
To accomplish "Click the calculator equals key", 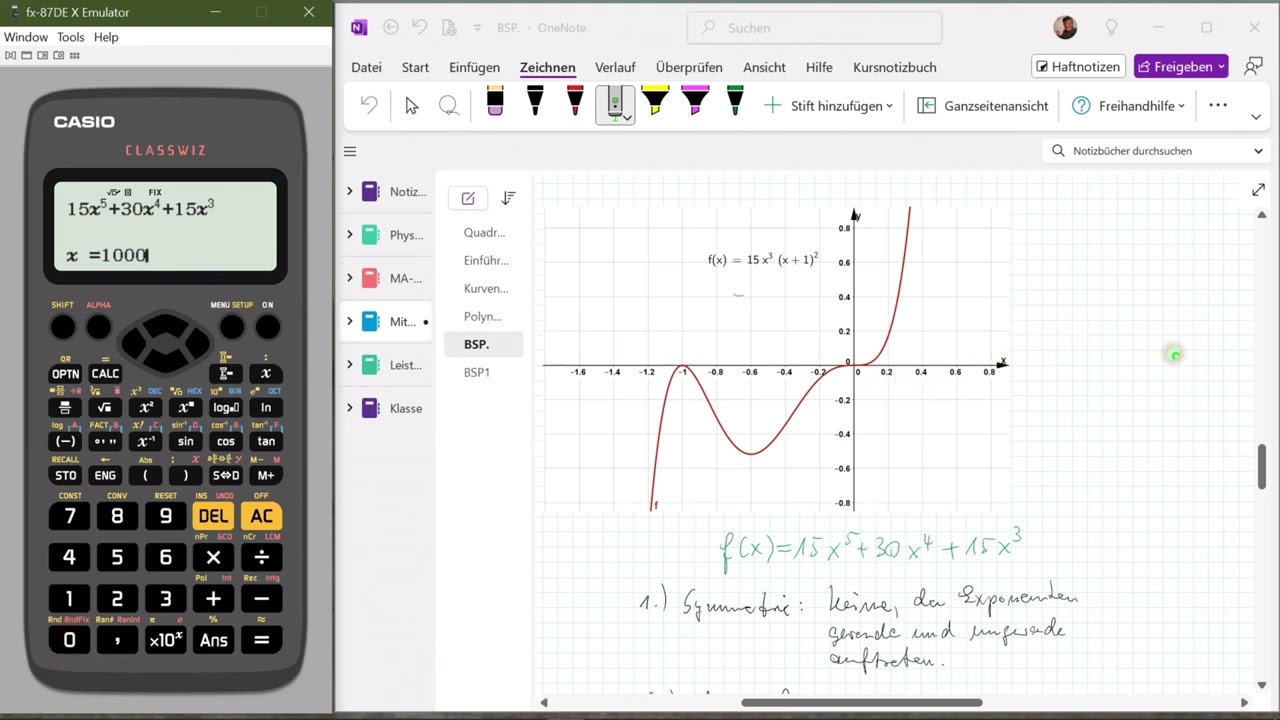I will [261, 640].
